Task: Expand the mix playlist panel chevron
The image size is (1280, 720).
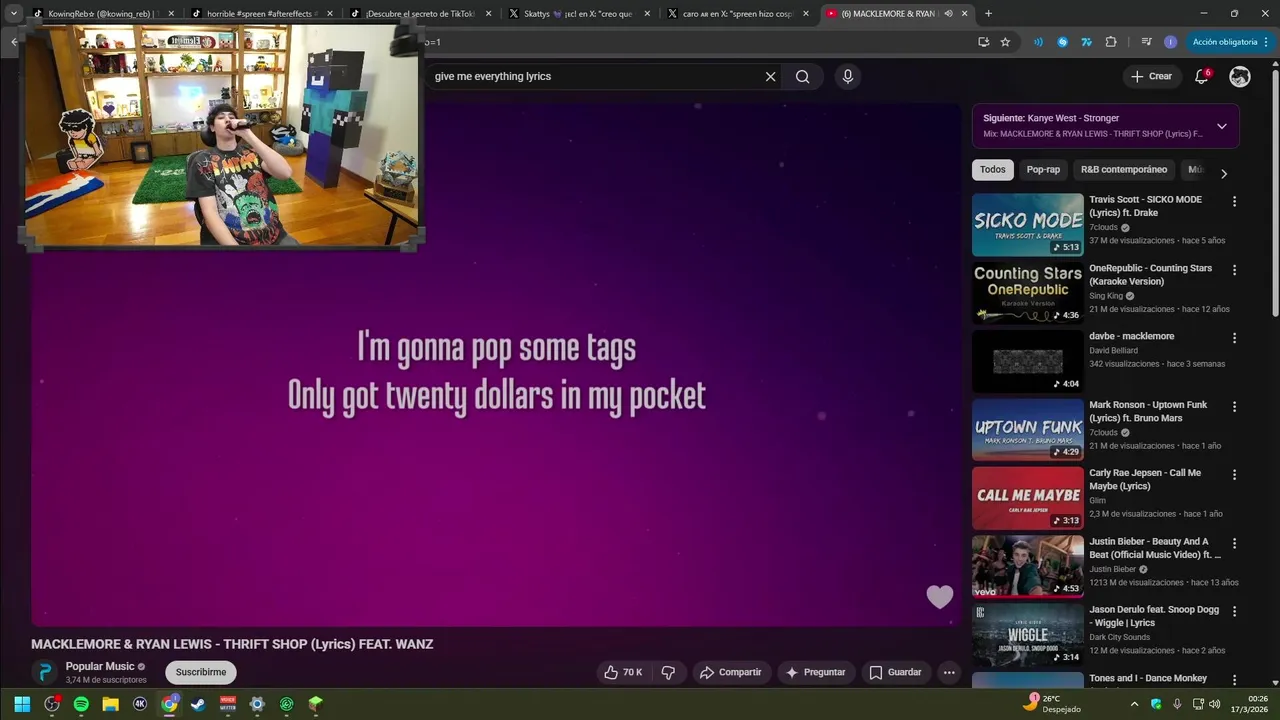Action: pos(1221,126)
